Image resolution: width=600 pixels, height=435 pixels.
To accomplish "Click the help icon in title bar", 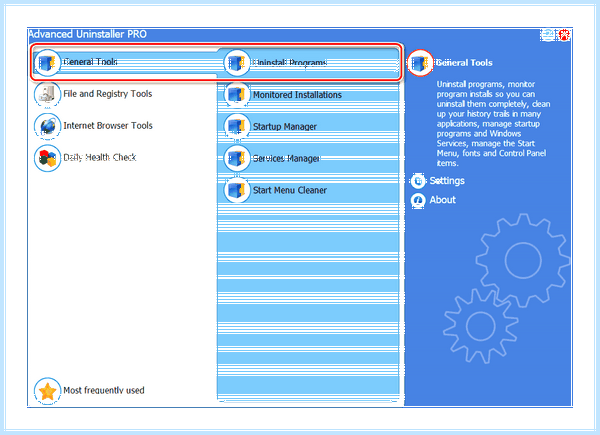I will pos(548,35).
